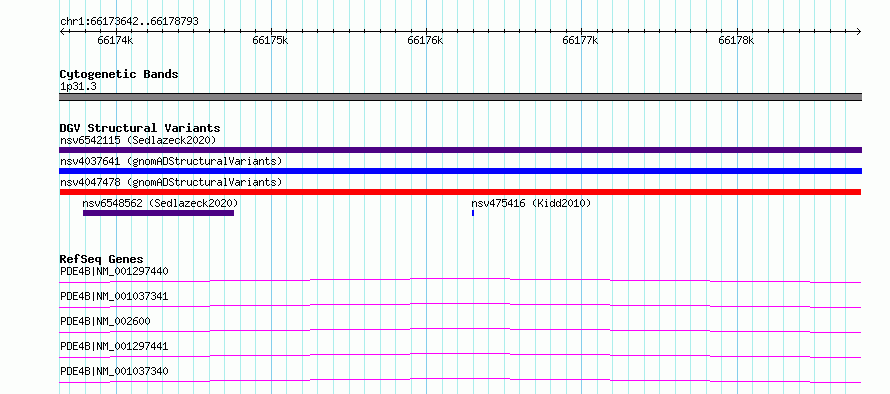Open the PDE4B|NM_001037341 transcript label
Viewport: 890px width, 394px height.
pos(114,296)
